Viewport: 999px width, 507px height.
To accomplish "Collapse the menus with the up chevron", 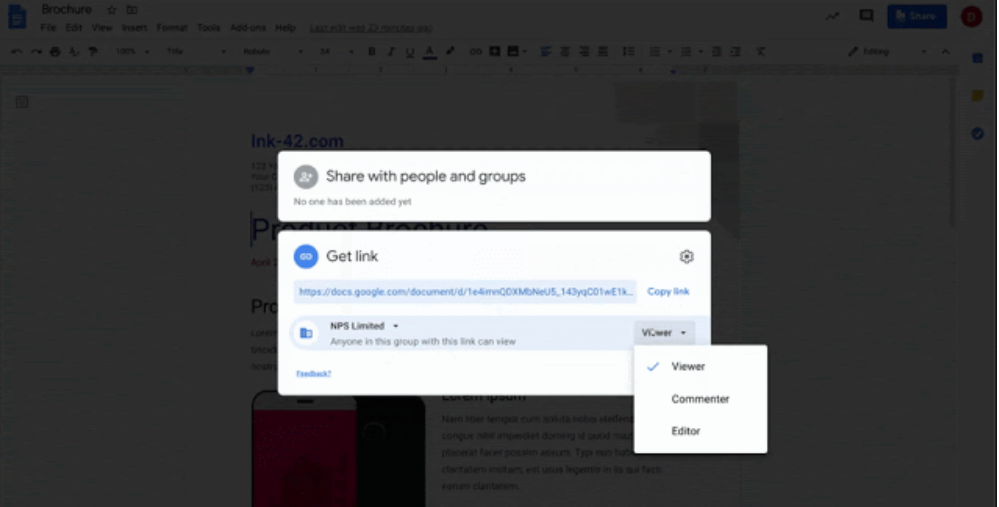I will (945, 52).
